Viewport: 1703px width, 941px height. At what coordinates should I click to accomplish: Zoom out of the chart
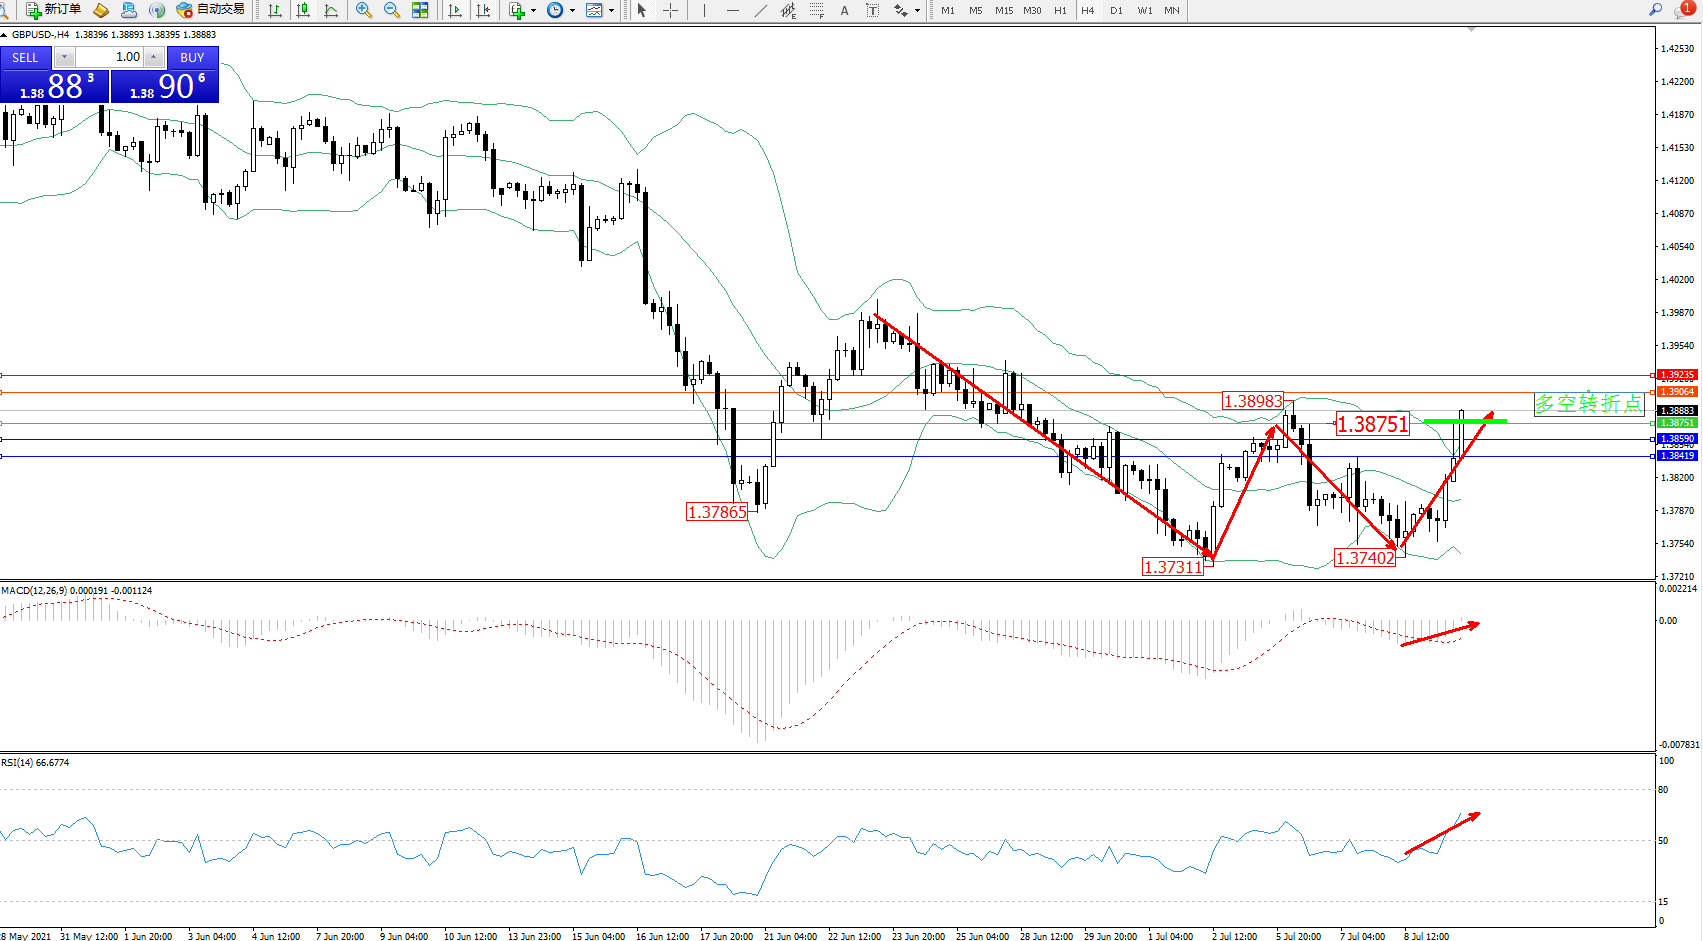(x=392, y=10)
